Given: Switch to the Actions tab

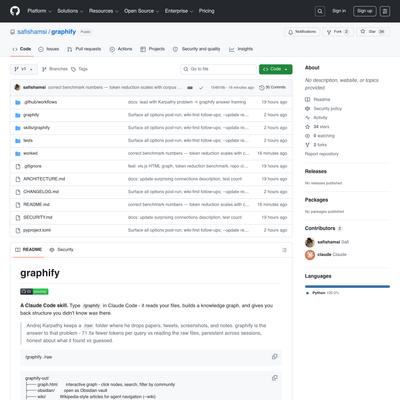Looking at the screenshot, I should click(x=121, y=49).
